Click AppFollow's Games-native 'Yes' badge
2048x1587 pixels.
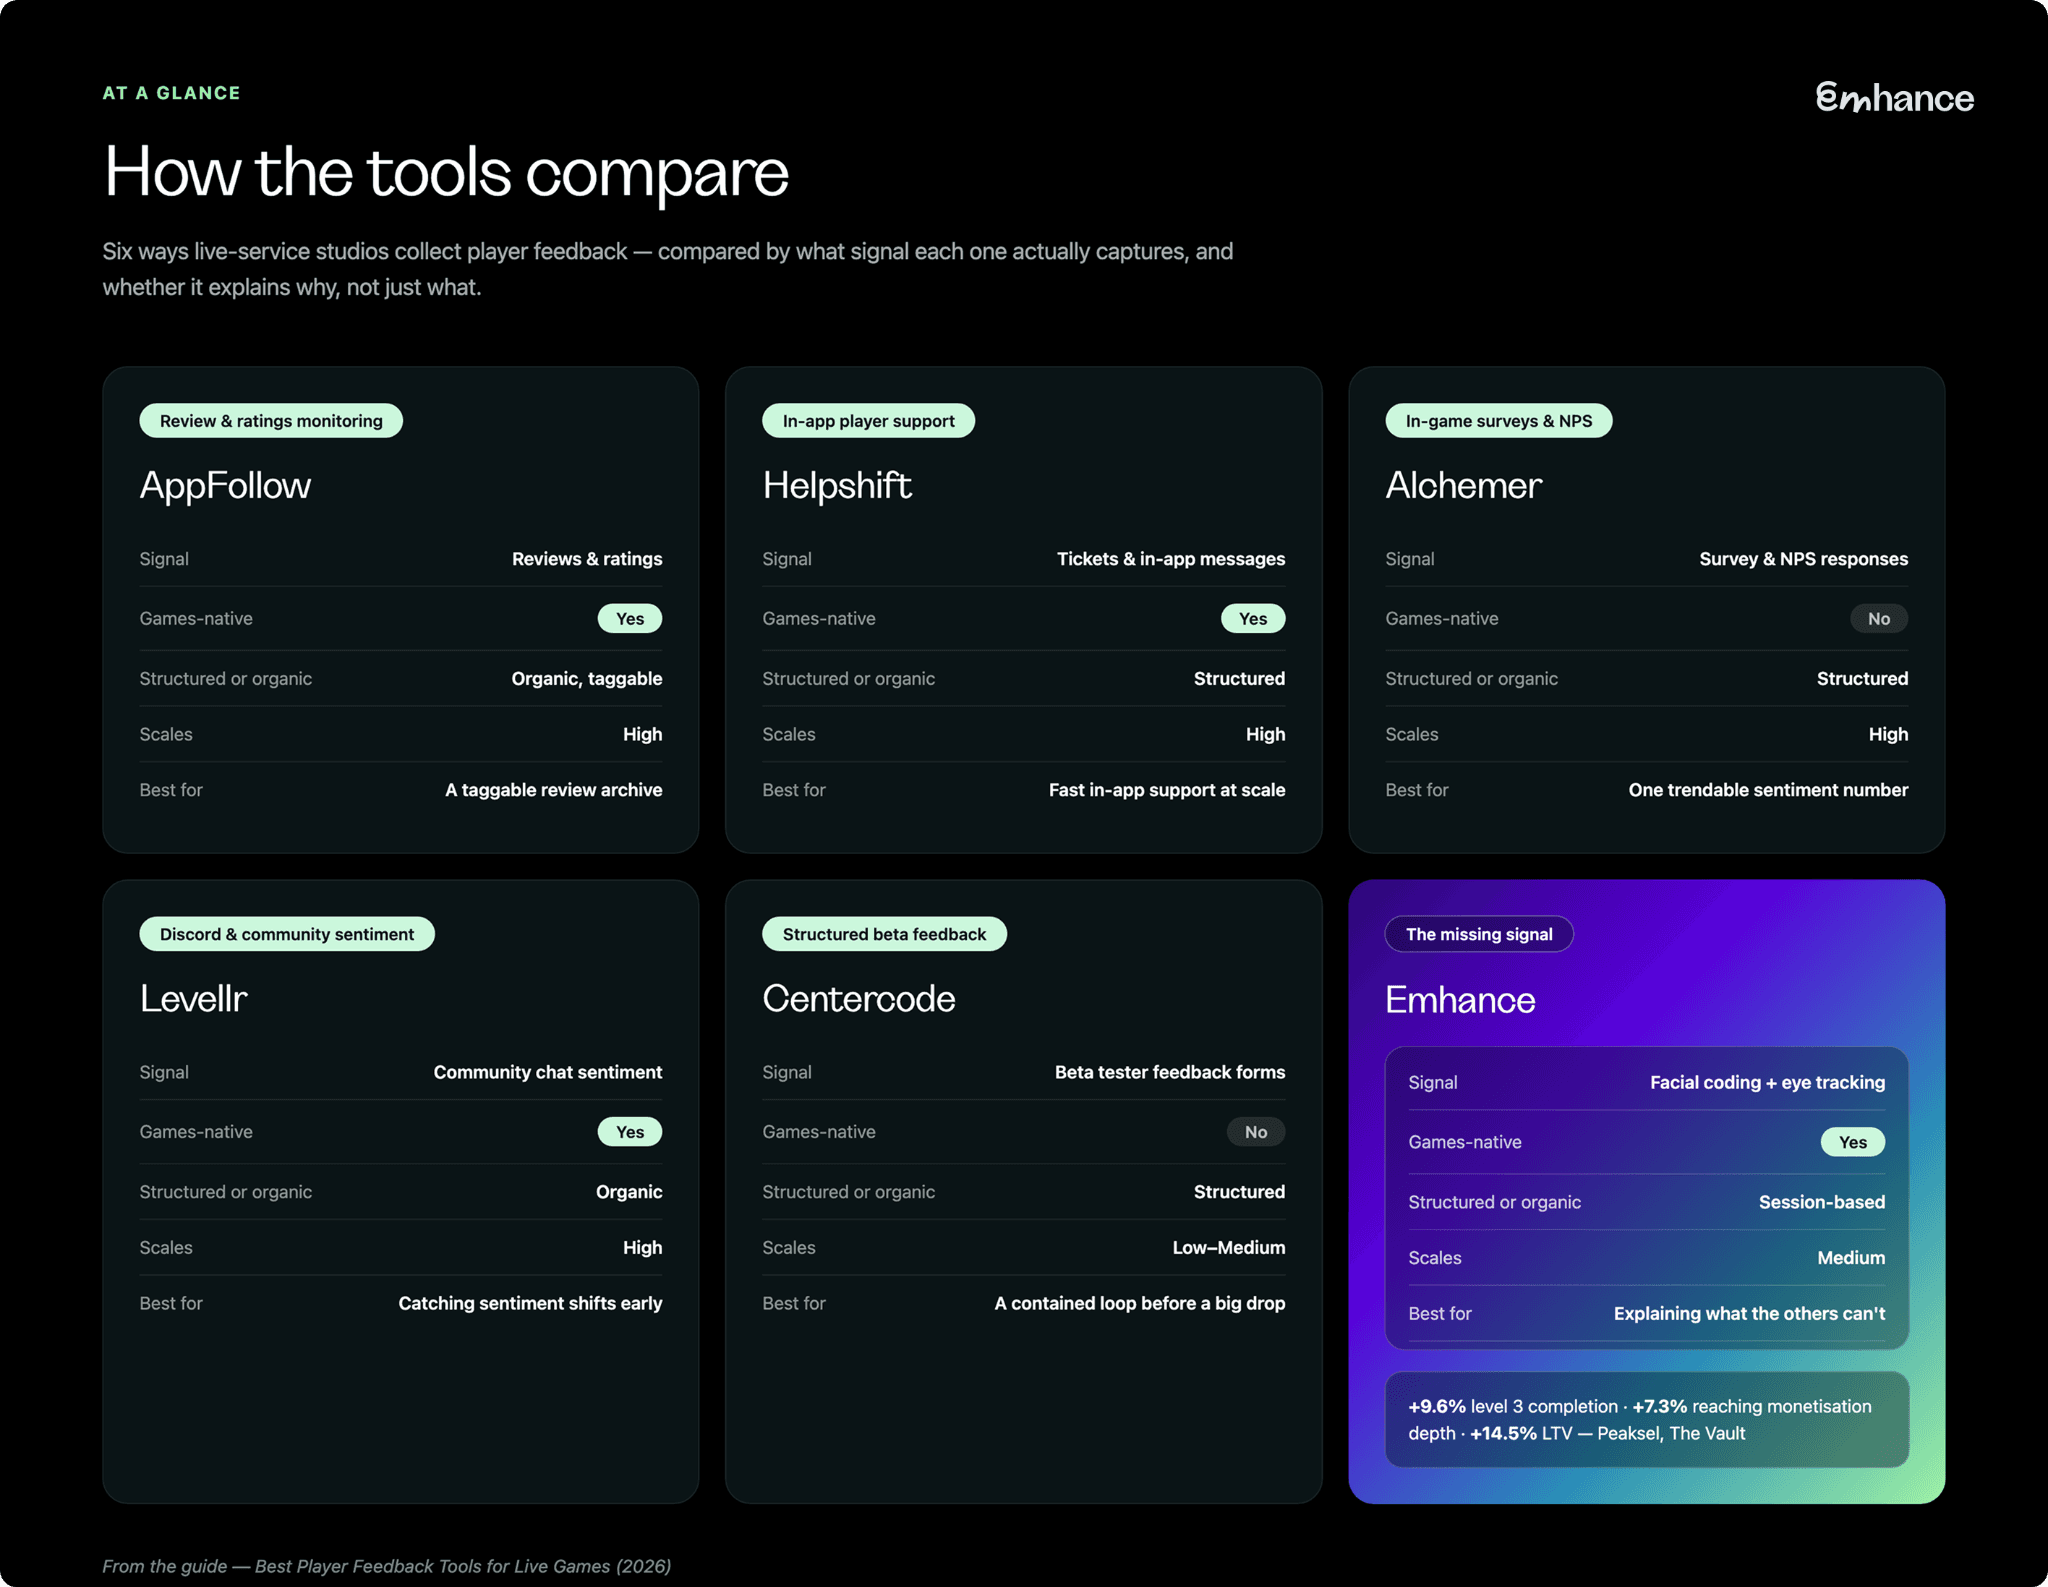[630, 619]
